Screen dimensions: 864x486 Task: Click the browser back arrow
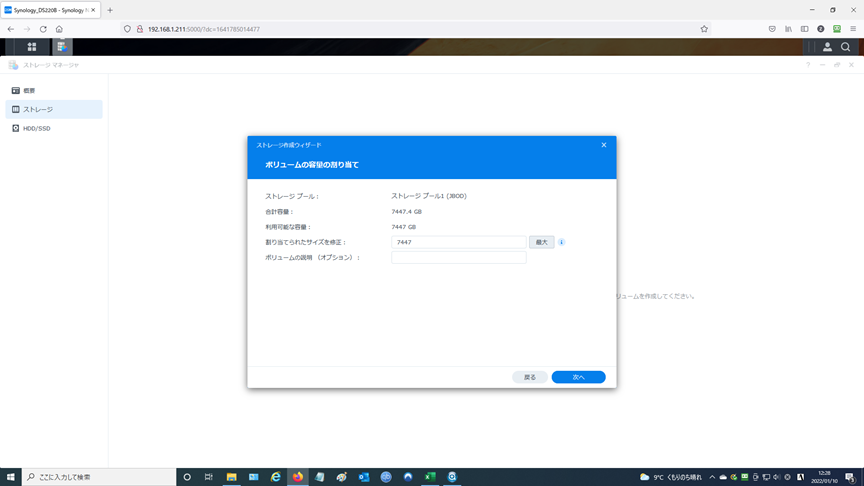(x=11, y=29)
